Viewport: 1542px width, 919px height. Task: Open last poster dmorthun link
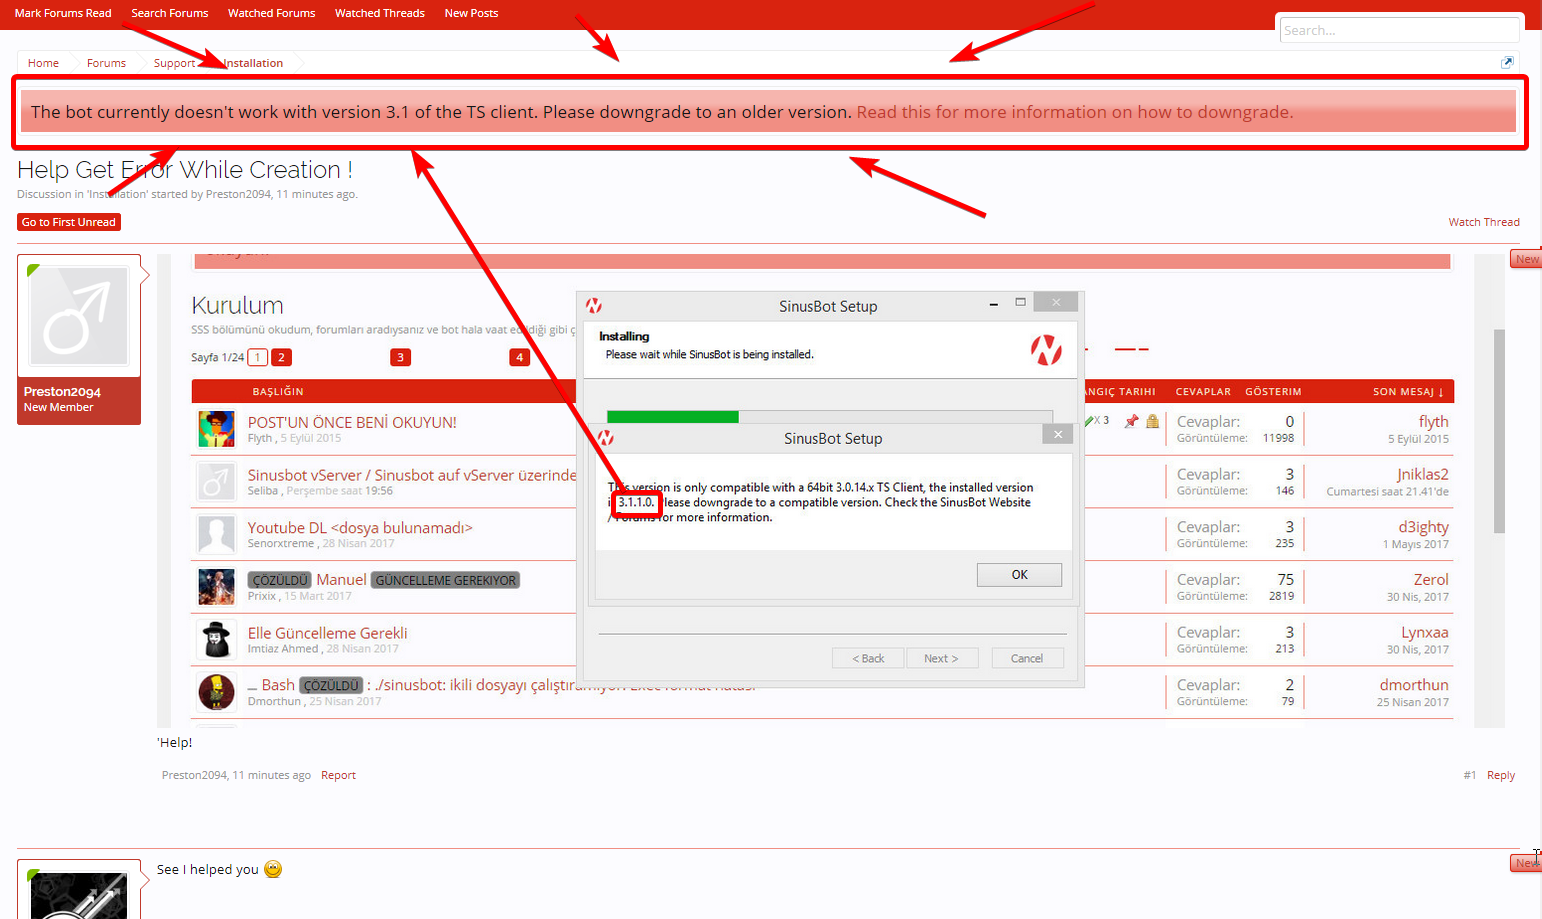pyautogui.click(x=1414, y=685)
